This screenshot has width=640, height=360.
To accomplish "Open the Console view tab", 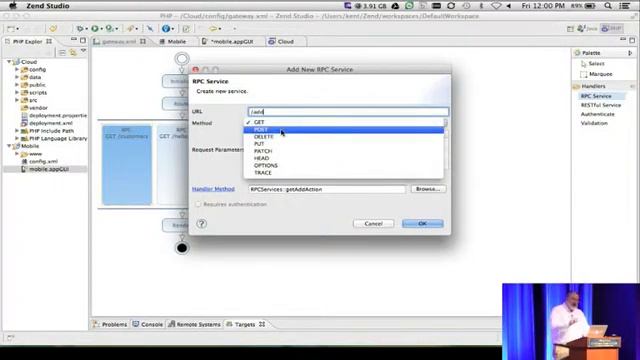I will pos(148,324).
